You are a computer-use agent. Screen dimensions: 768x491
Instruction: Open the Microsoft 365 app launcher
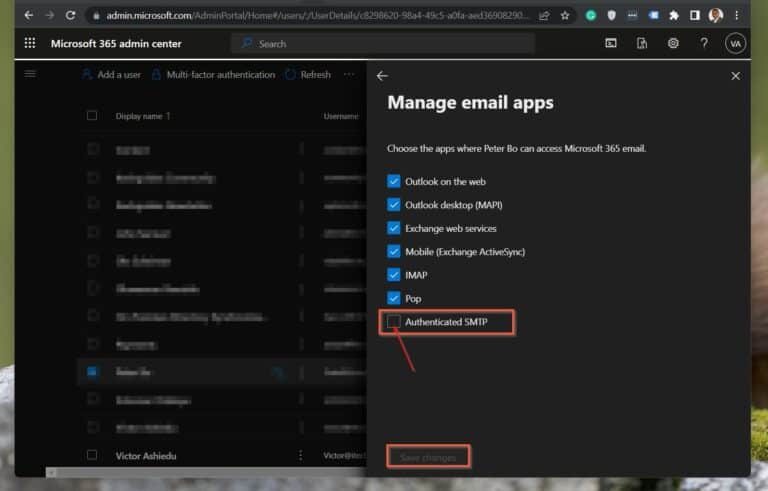[x=30, y=43]
